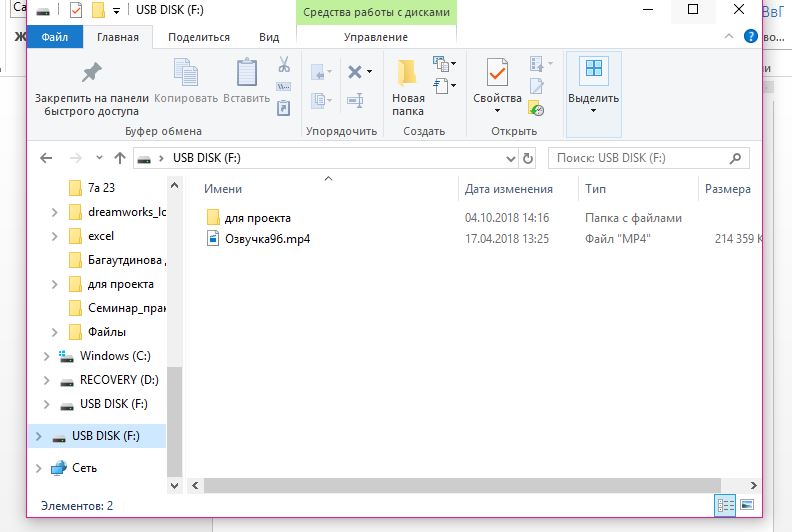Expand the excel folder in tree
The height and width of the screenshot is (532, 792).
55,236
